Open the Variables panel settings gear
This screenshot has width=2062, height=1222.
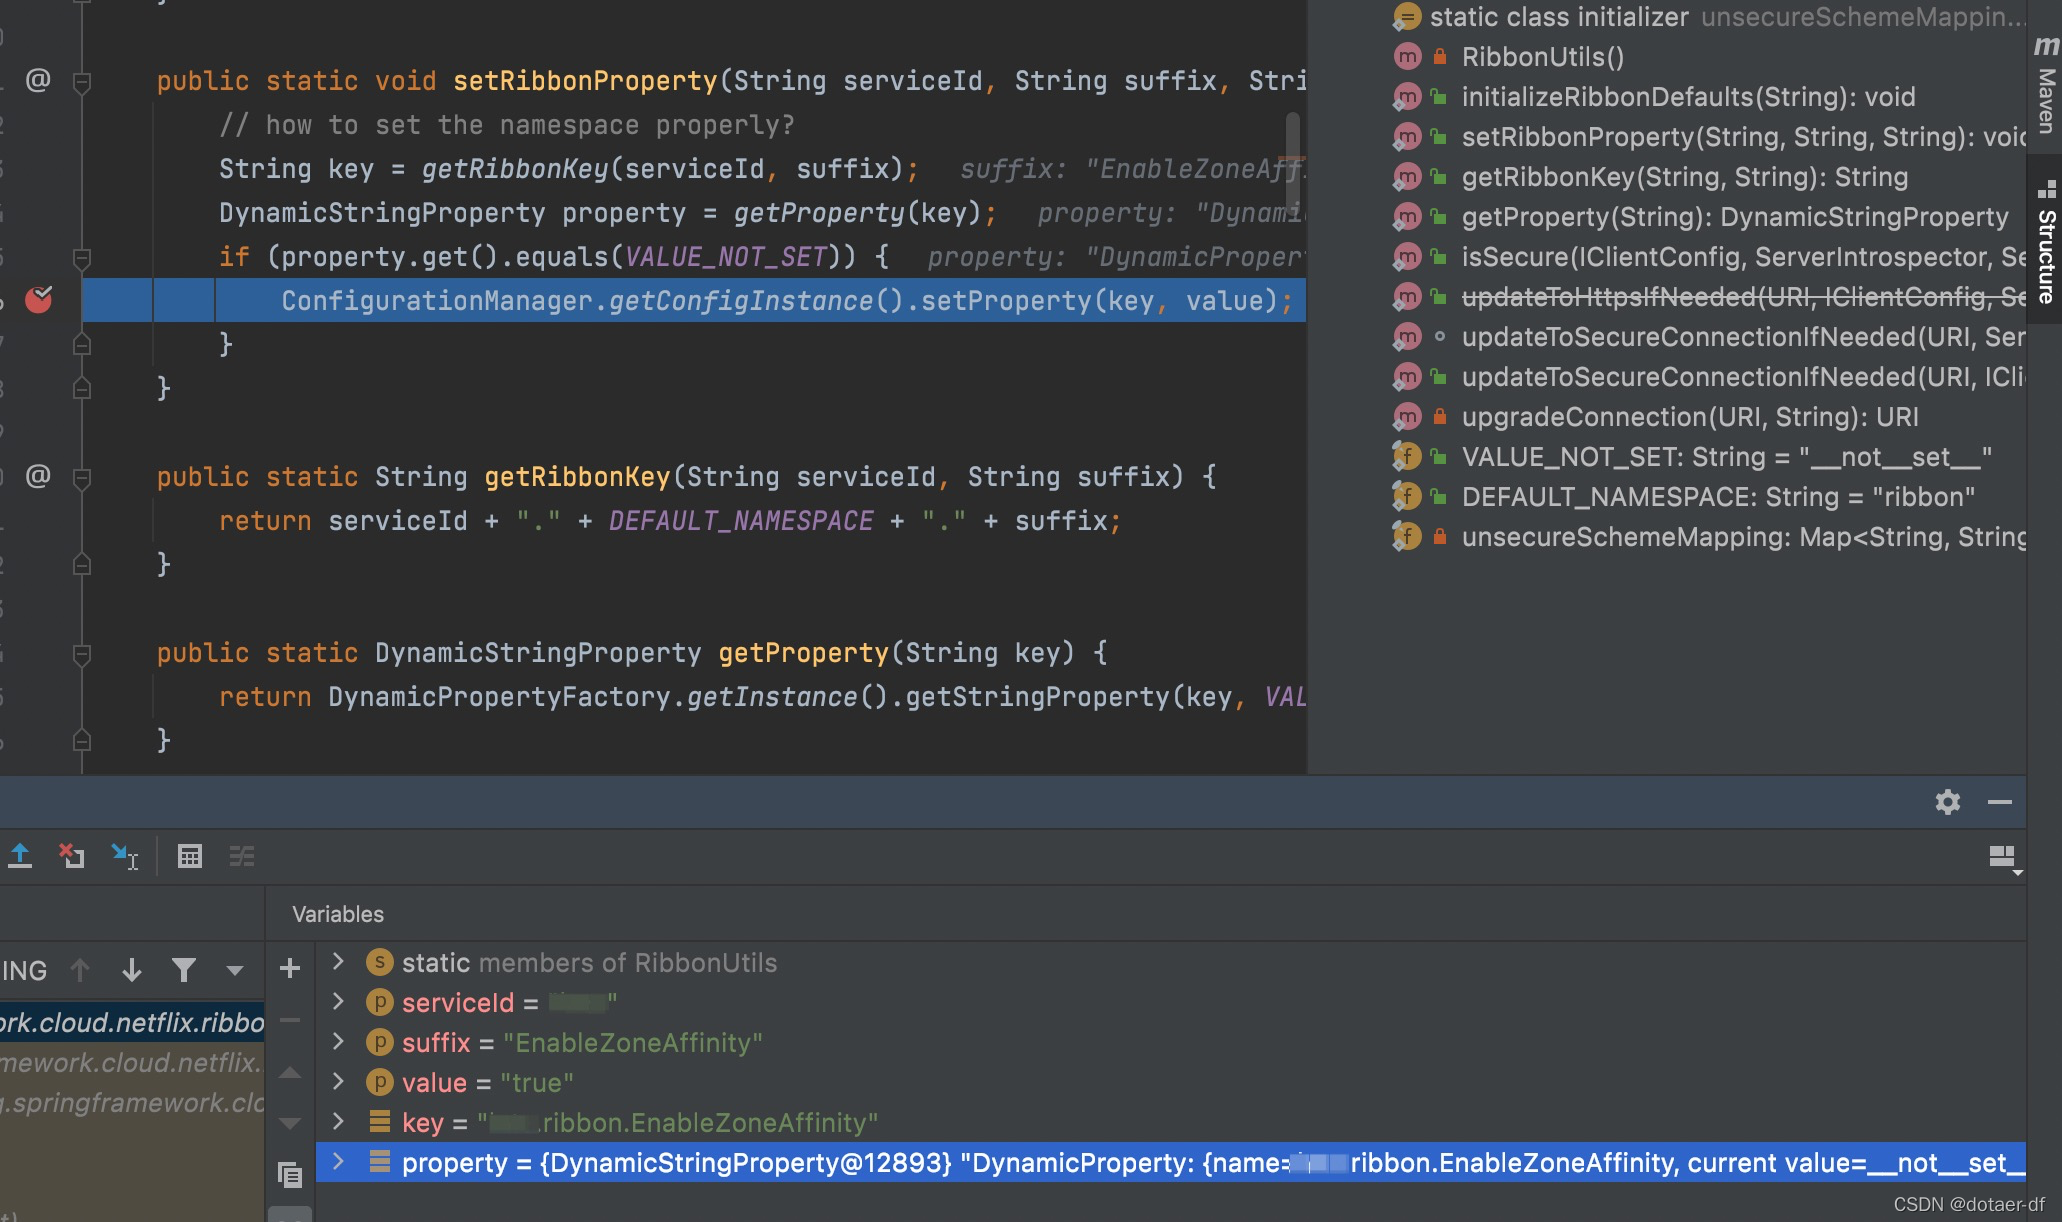pyautogui.click(x=1948, y=802)
